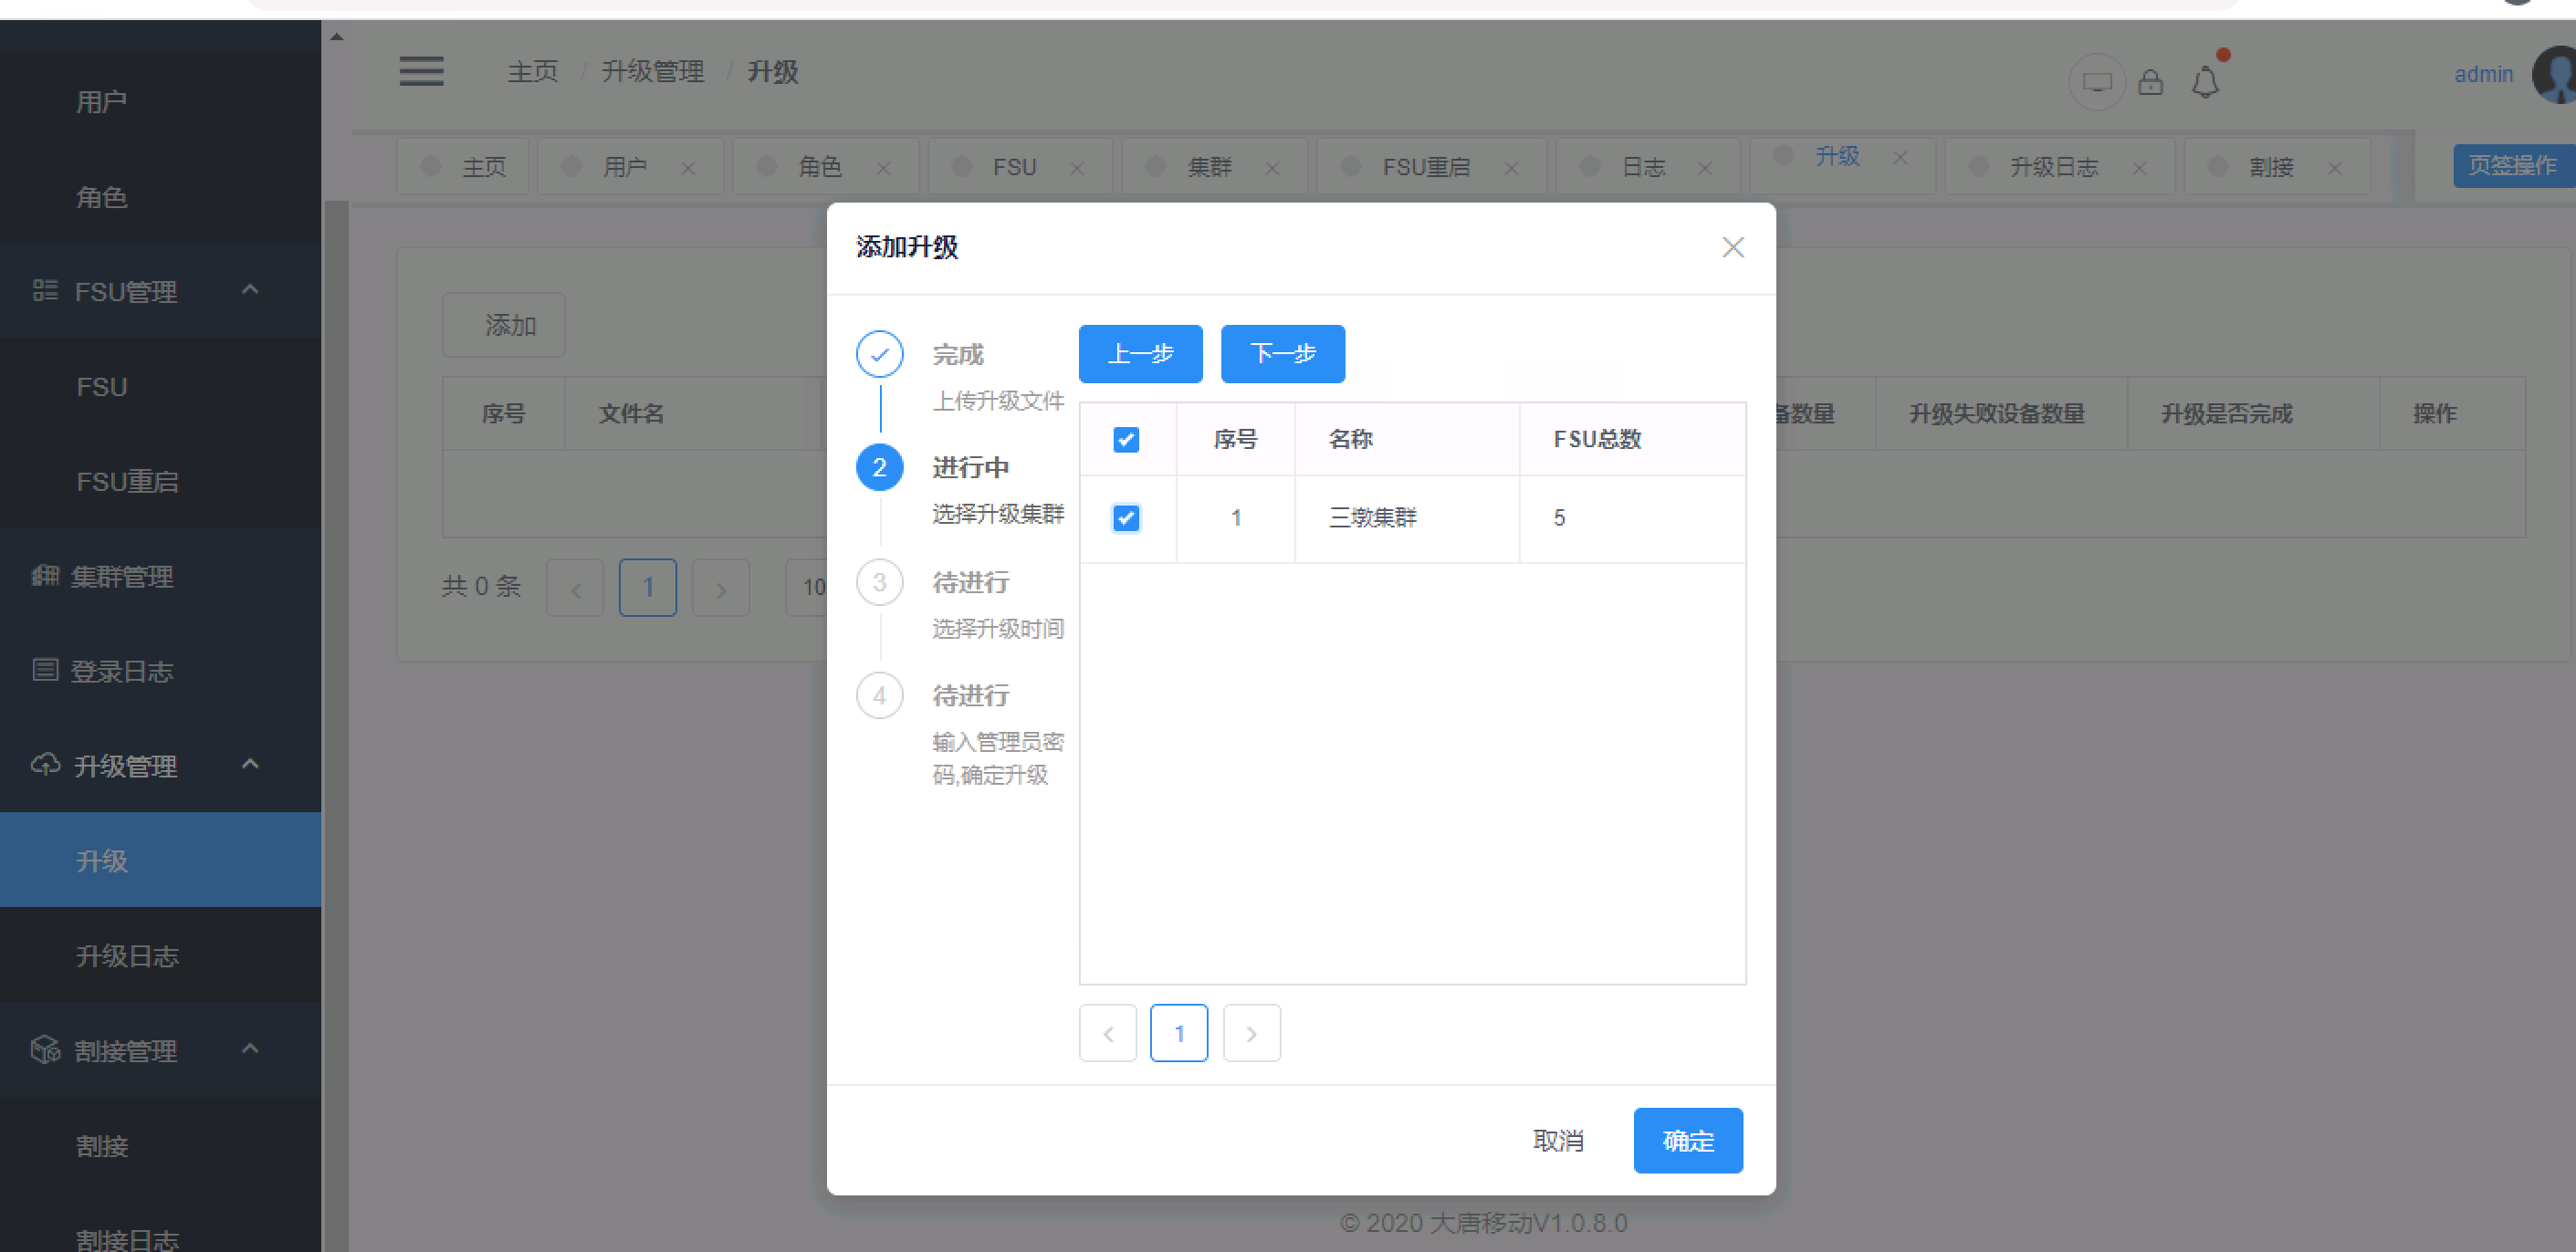Close the 日志 tab with its X

[1705, 168]
